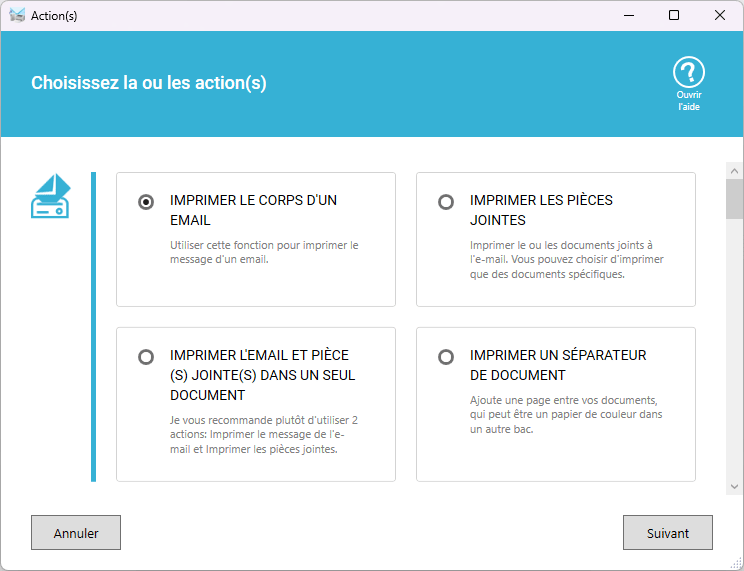Click the 'IMPRIMER UN SÉPARATEUR DE DOCUMENT' title
Image resolution: width=744 pixels, height=571 pixels.
coord(558,365)
